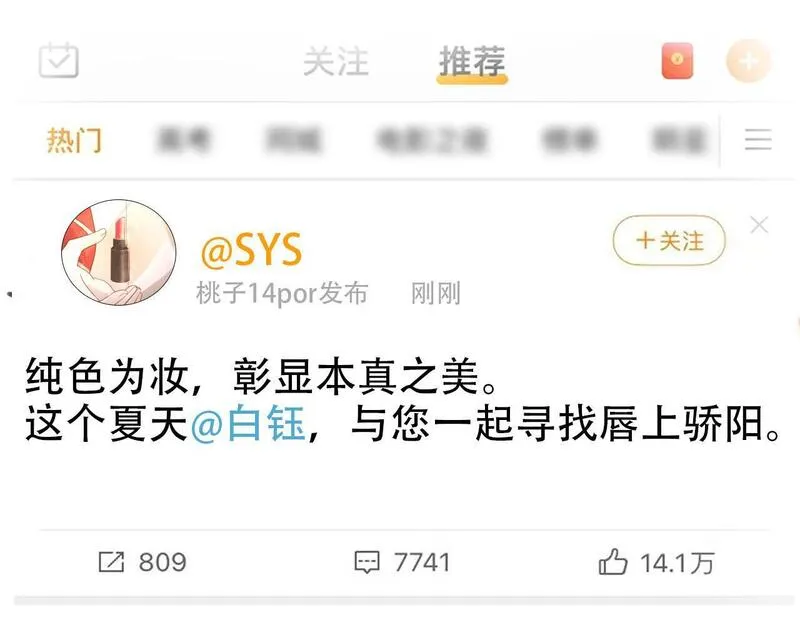Tap the 刚刚 timestamp

pyautogui.click(x=436, y=293)
